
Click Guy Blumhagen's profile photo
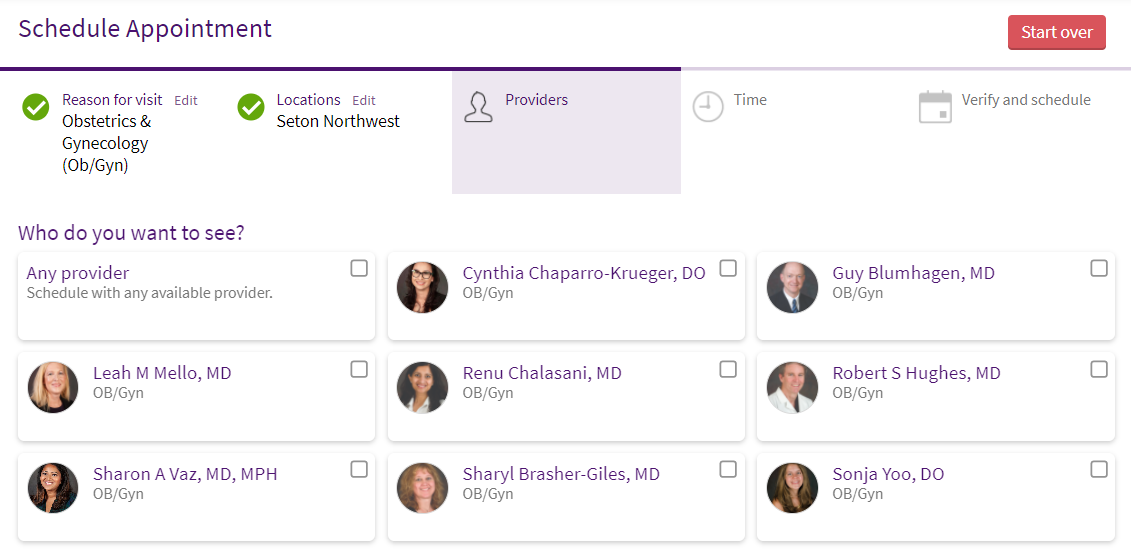click(792, 287)
